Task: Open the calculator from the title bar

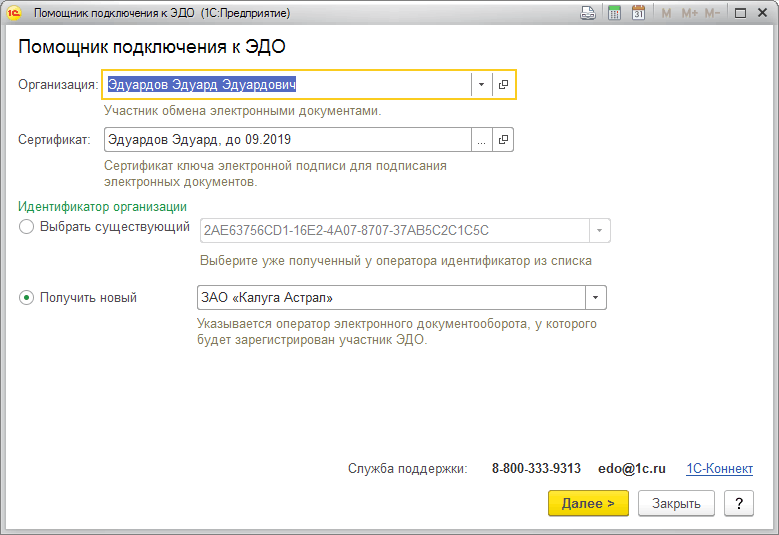Action: point(614,13)
